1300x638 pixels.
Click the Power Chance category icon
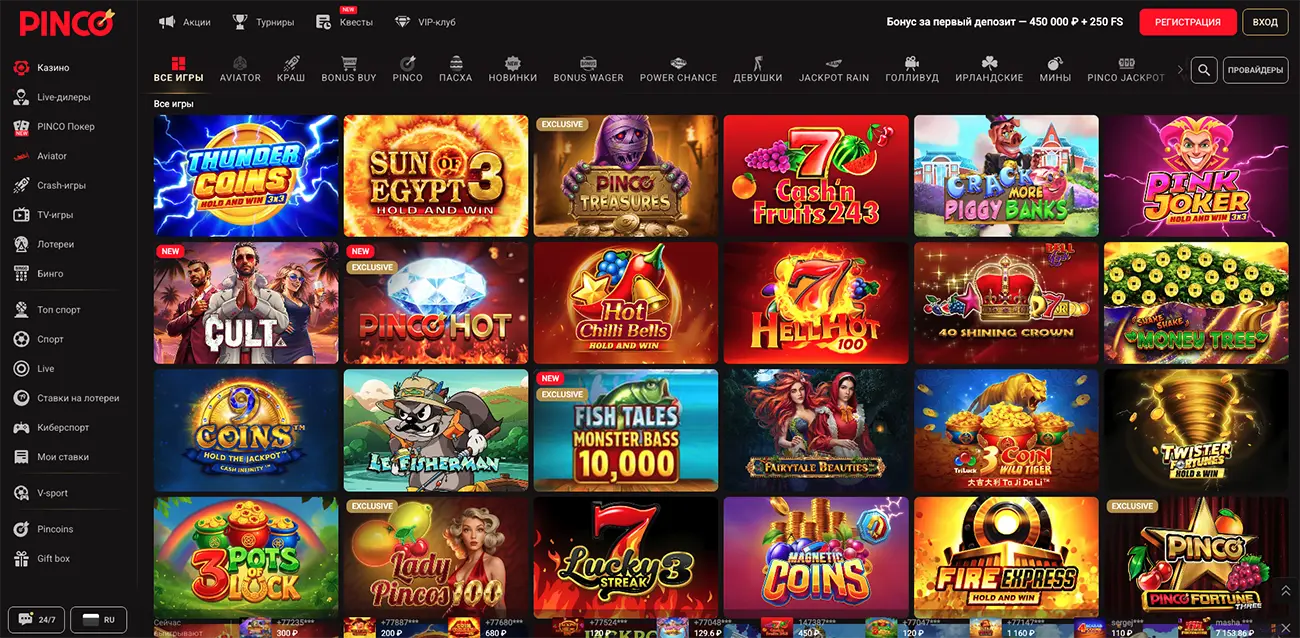pos(678,62)
